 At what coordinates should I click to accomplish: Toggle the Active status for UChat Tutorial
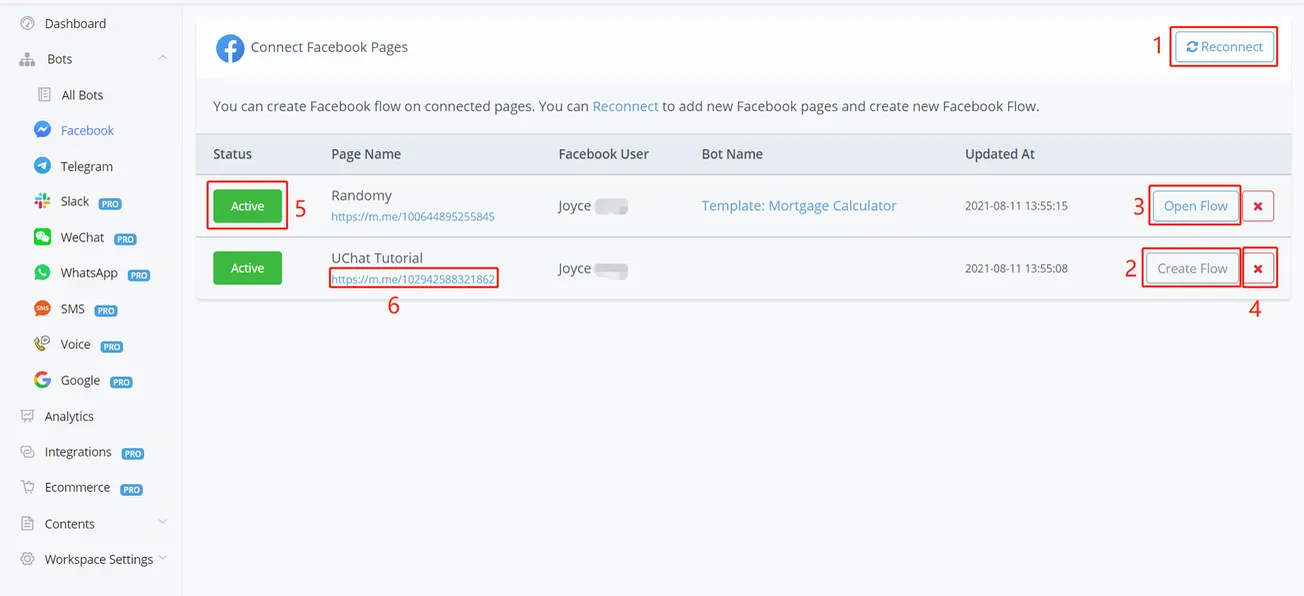click(248, 268)
